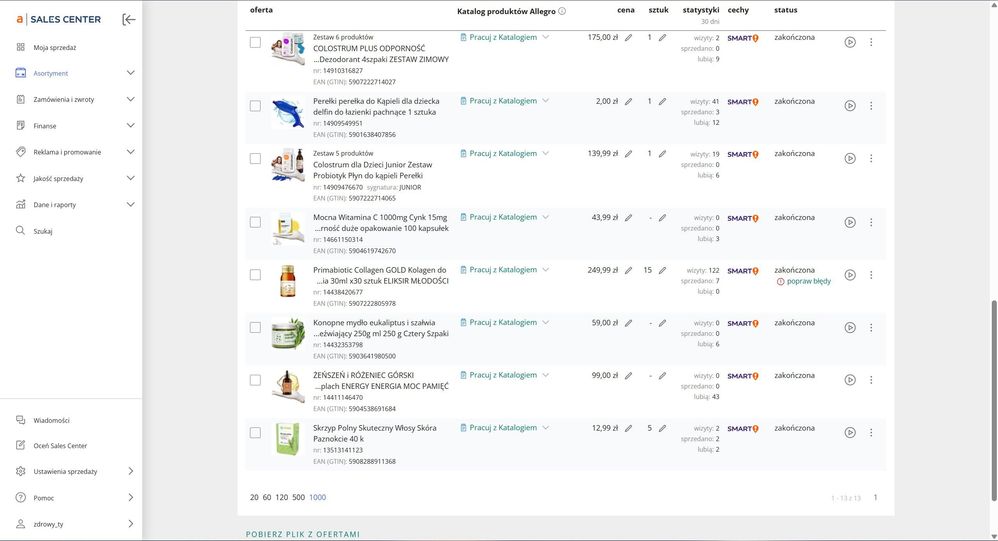Image resolution: width=998 pixels, height=541 pixels.
Task: Click the info icon beside Katalog produktów Allegro
Action: coord(562,11)
